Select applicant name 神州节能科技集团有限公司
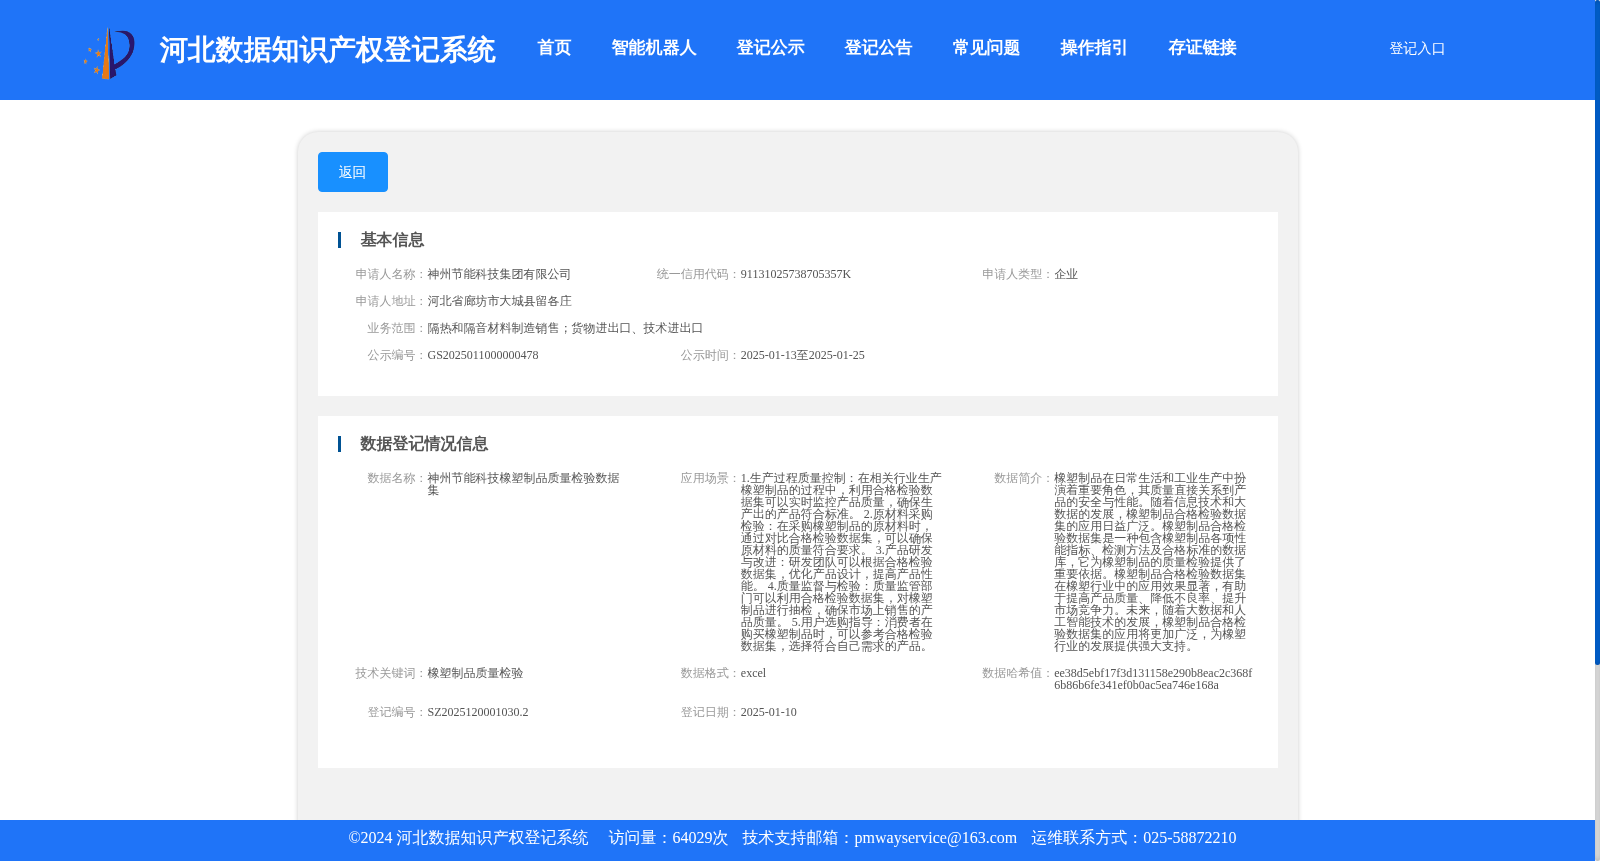The width and height of the screenshot is (1600, 861). [x=499, y=274]
